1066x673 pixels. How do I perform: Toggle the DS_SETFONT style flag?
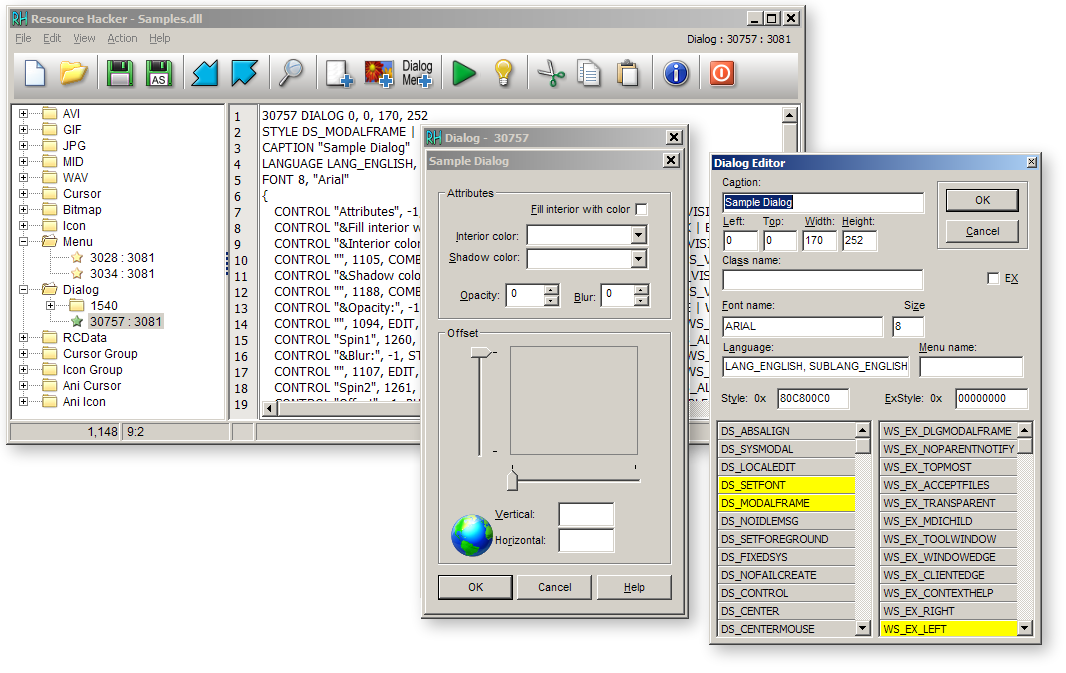click(x=787, y=485)
